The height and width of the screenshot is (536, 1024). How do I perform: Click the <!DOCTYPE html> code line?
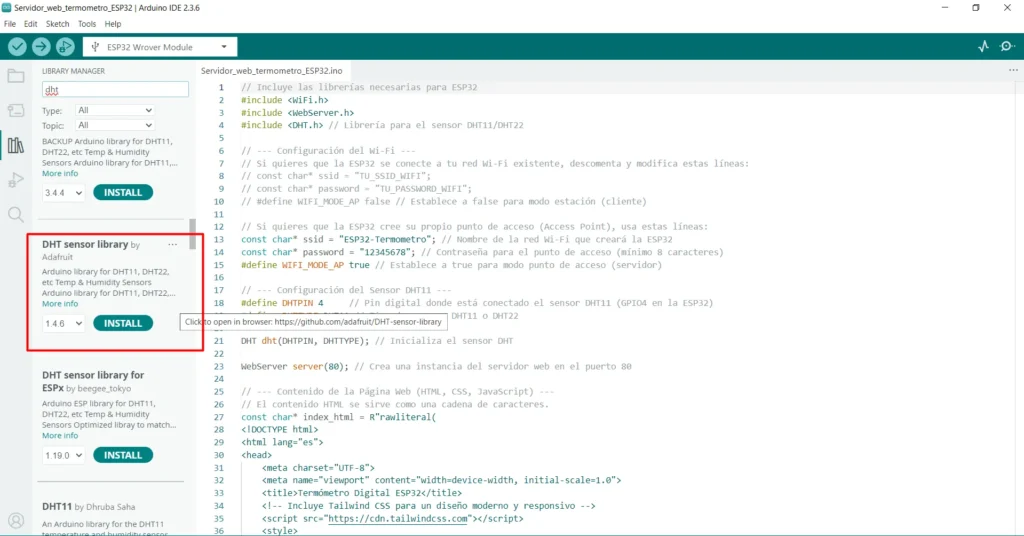click(280, 430)
